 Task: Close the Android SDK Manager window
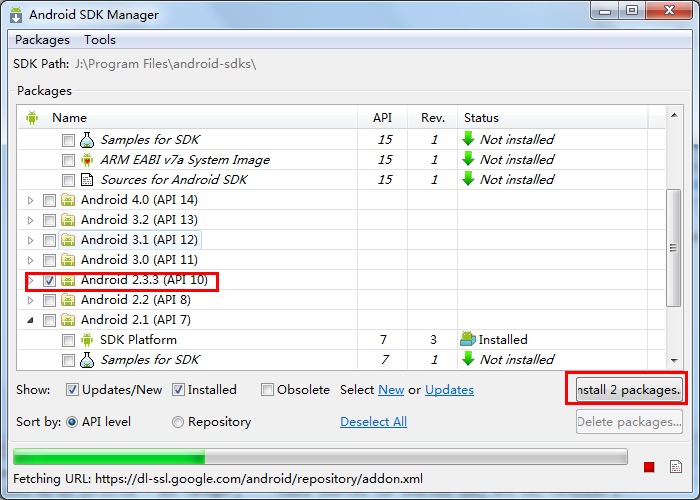coord(669,11)
